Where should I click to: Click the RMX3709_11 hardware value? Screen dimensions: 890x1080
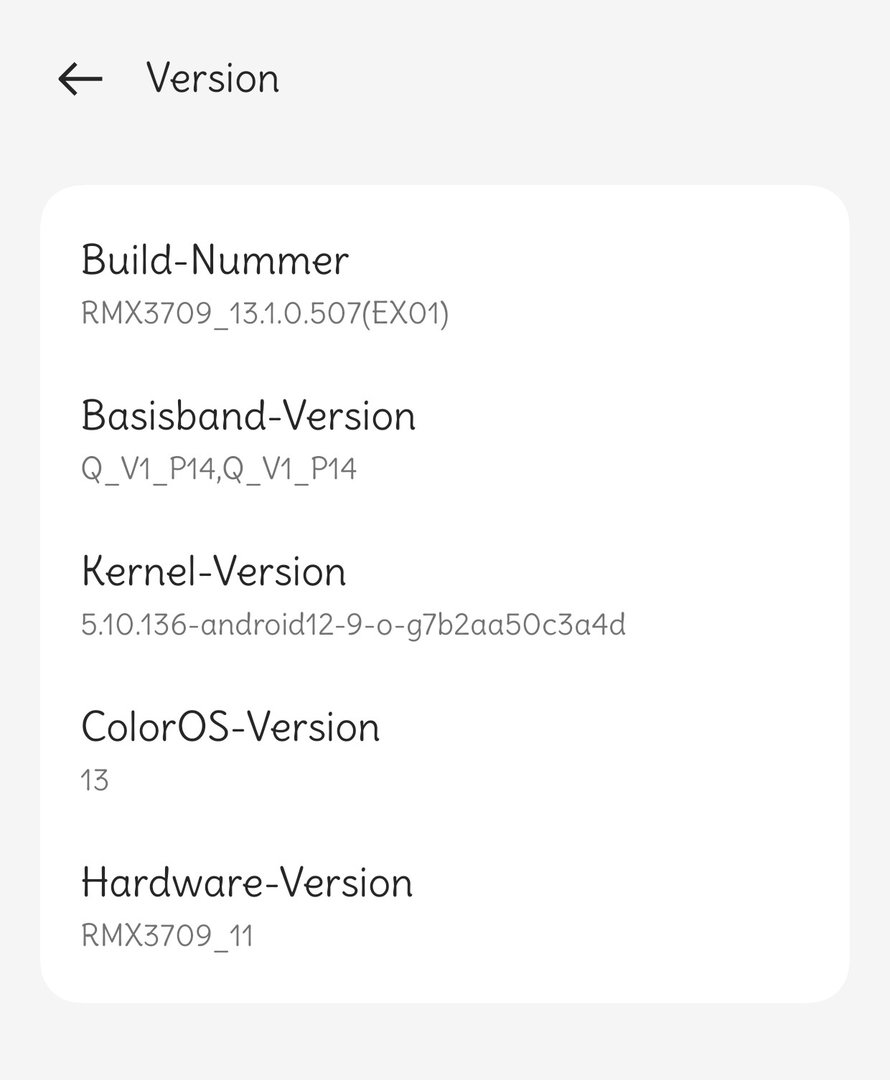pos(167,936)
